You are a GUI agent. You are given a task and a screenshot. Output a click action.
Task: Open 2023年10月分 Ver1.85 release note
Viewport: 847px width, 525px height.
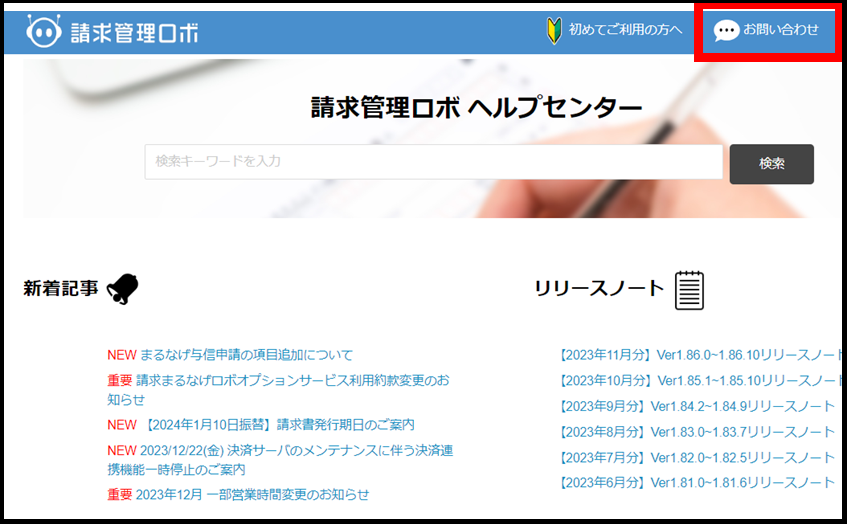[x=698, y=381]
